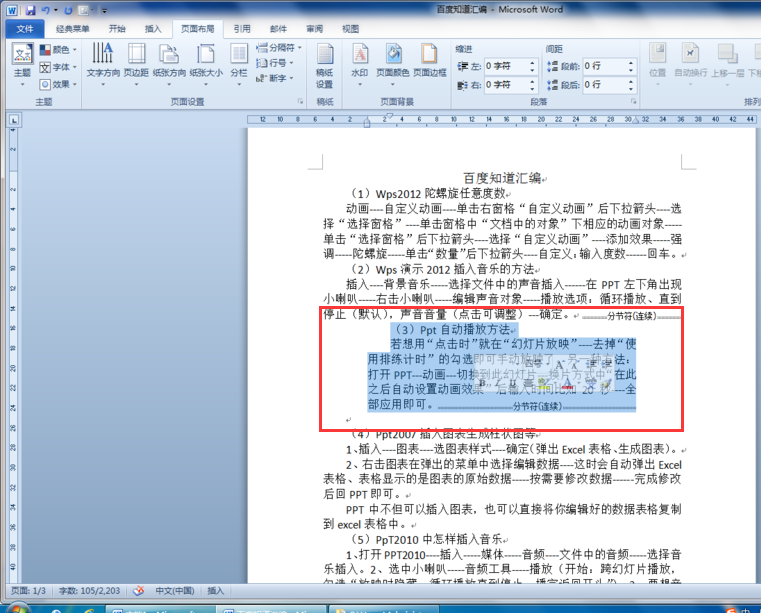Click the Save icon in quick access toolbar
Image resolution: width=761 pixels, height=613 pixels.
click(x=31, y=10)
